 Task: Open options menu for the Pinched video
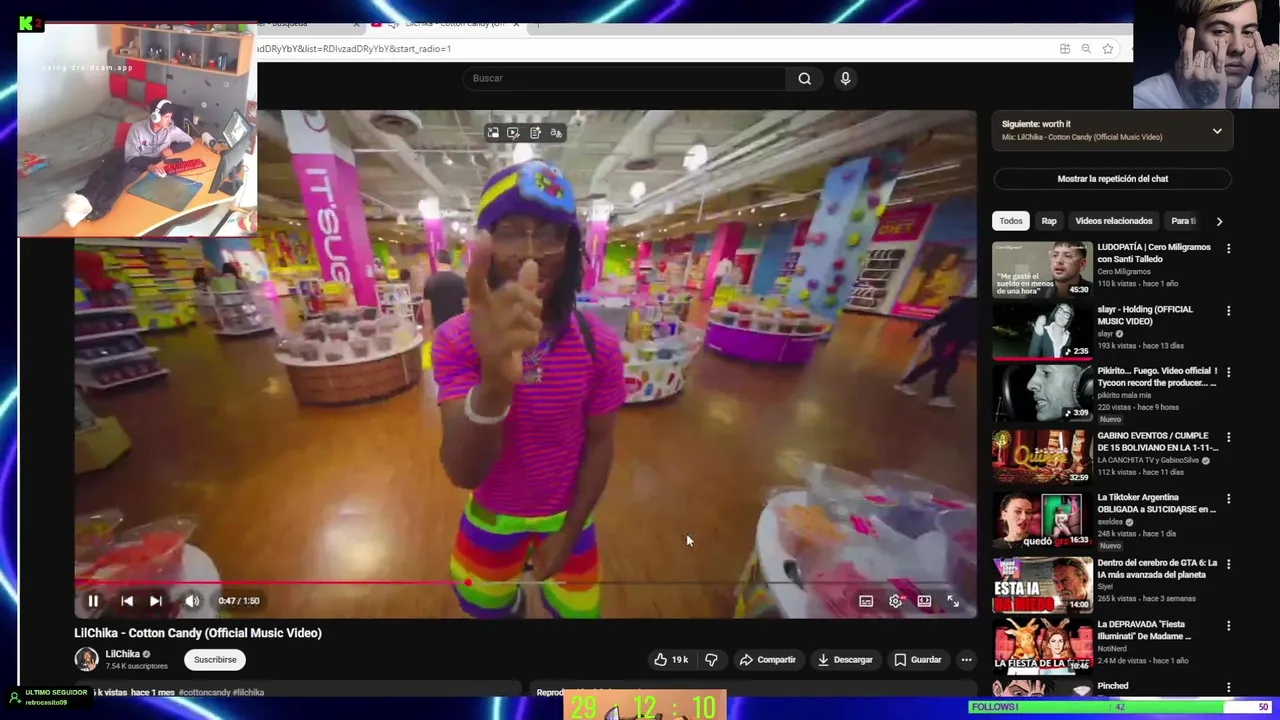click(1229, 687)
